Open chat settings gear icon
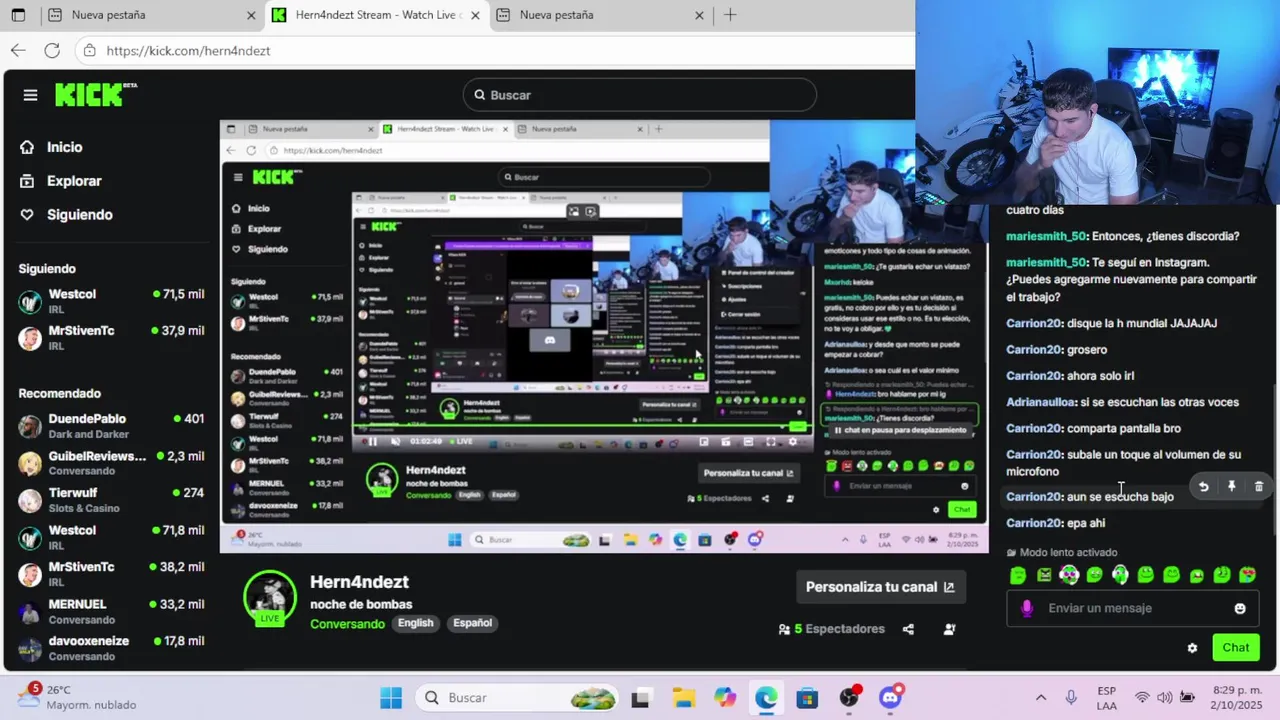This screenshot has height=720, width=1280. tap(1192, 648)
